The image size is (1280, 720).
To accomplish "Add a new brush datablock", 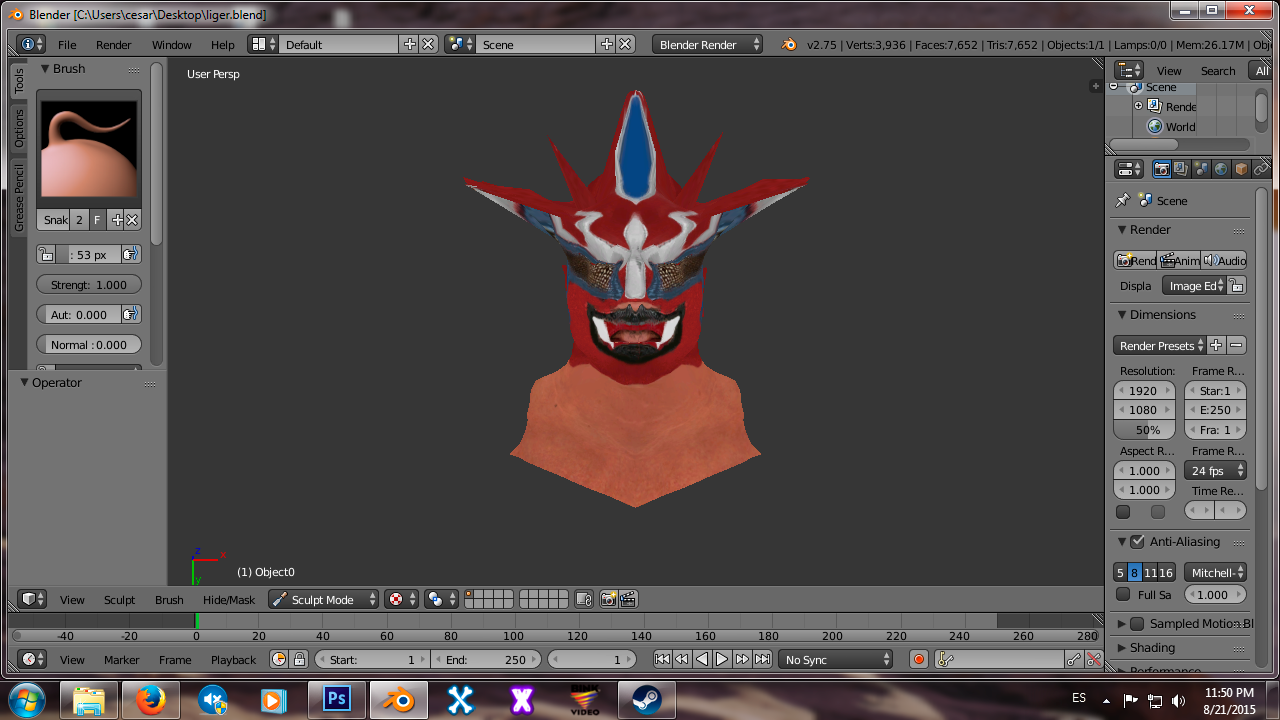I will (x=117, y=220).
